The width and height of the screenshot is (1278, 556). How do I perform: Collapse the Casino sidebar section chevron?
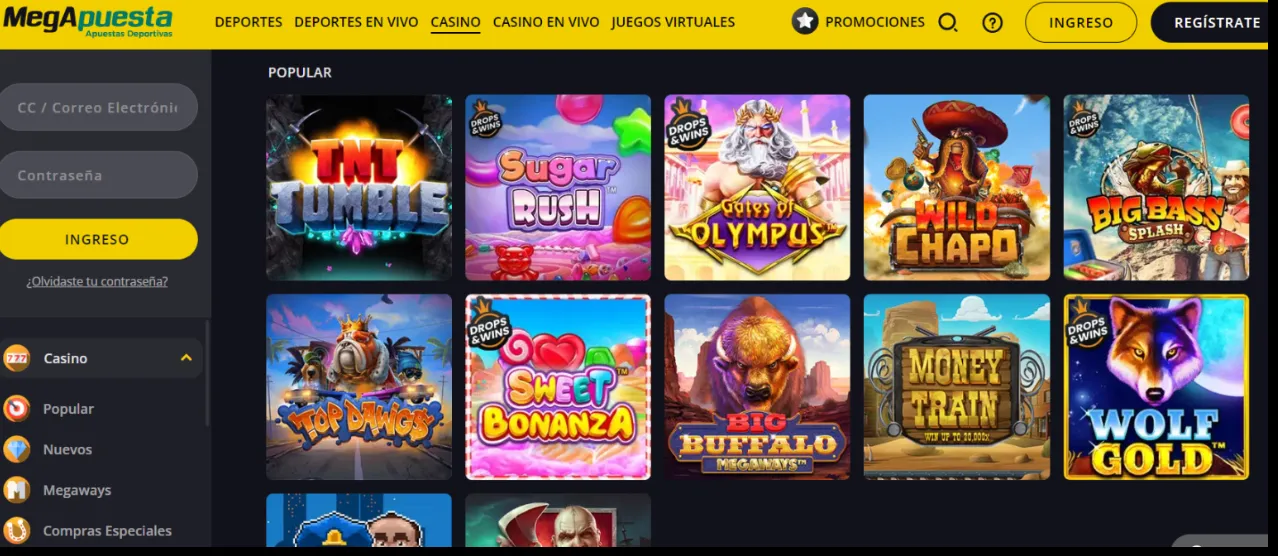(186, 358)
